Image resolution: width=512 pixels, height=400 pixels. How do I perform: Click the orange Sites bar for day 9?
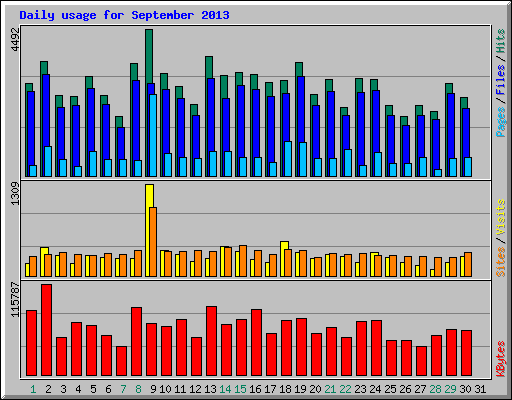153,242
